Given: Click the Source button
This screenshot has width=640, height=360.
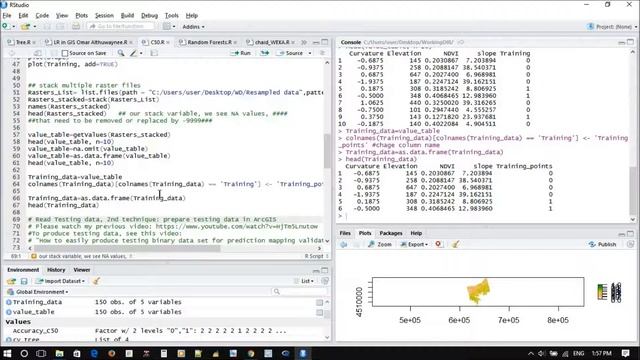Looking at the screenshot, I should (291, 53).
